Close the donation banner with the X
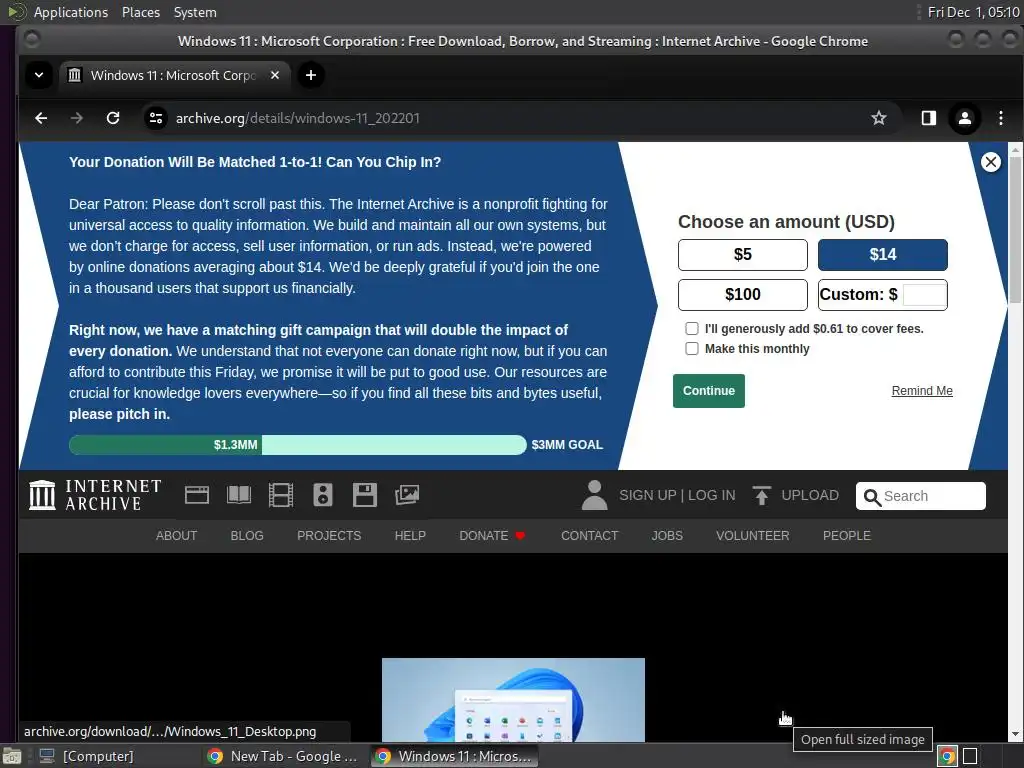The height and width of the screenshot is (768, 1024). point(991,162)
